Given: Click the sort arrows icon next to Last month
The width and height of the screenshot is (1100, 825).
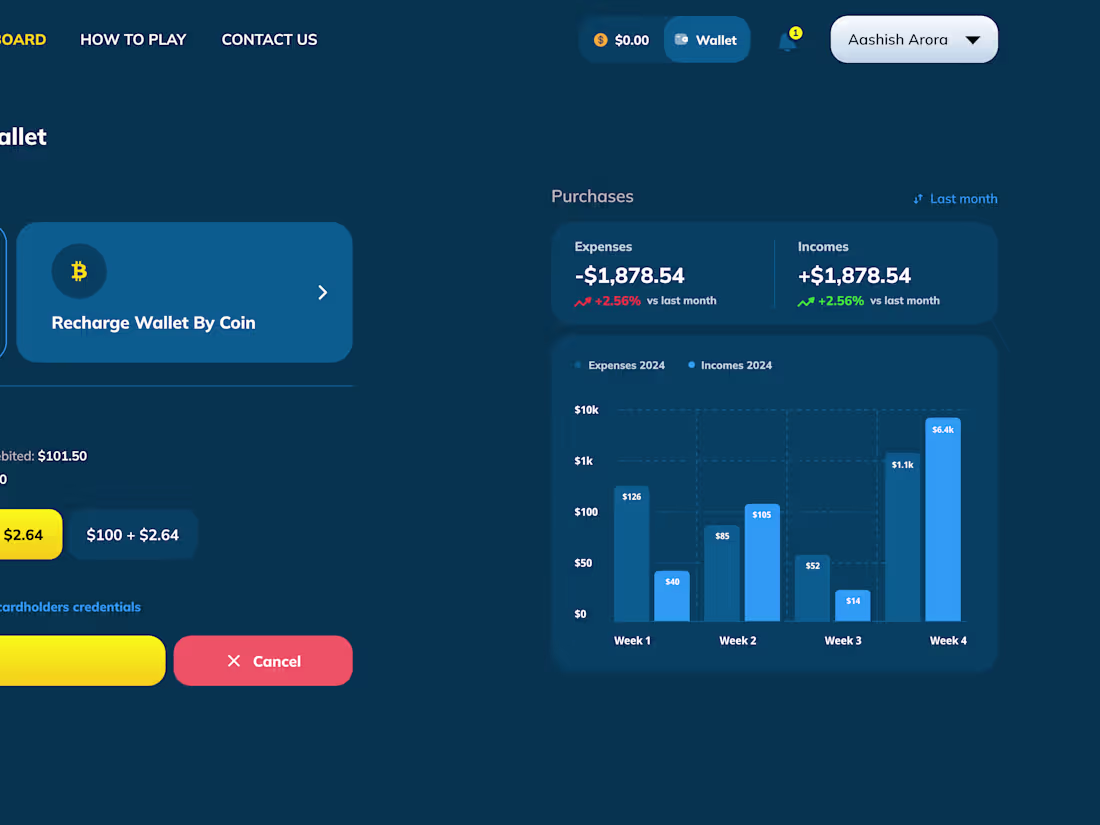Looking at the screenshot, I should point(917,198).
